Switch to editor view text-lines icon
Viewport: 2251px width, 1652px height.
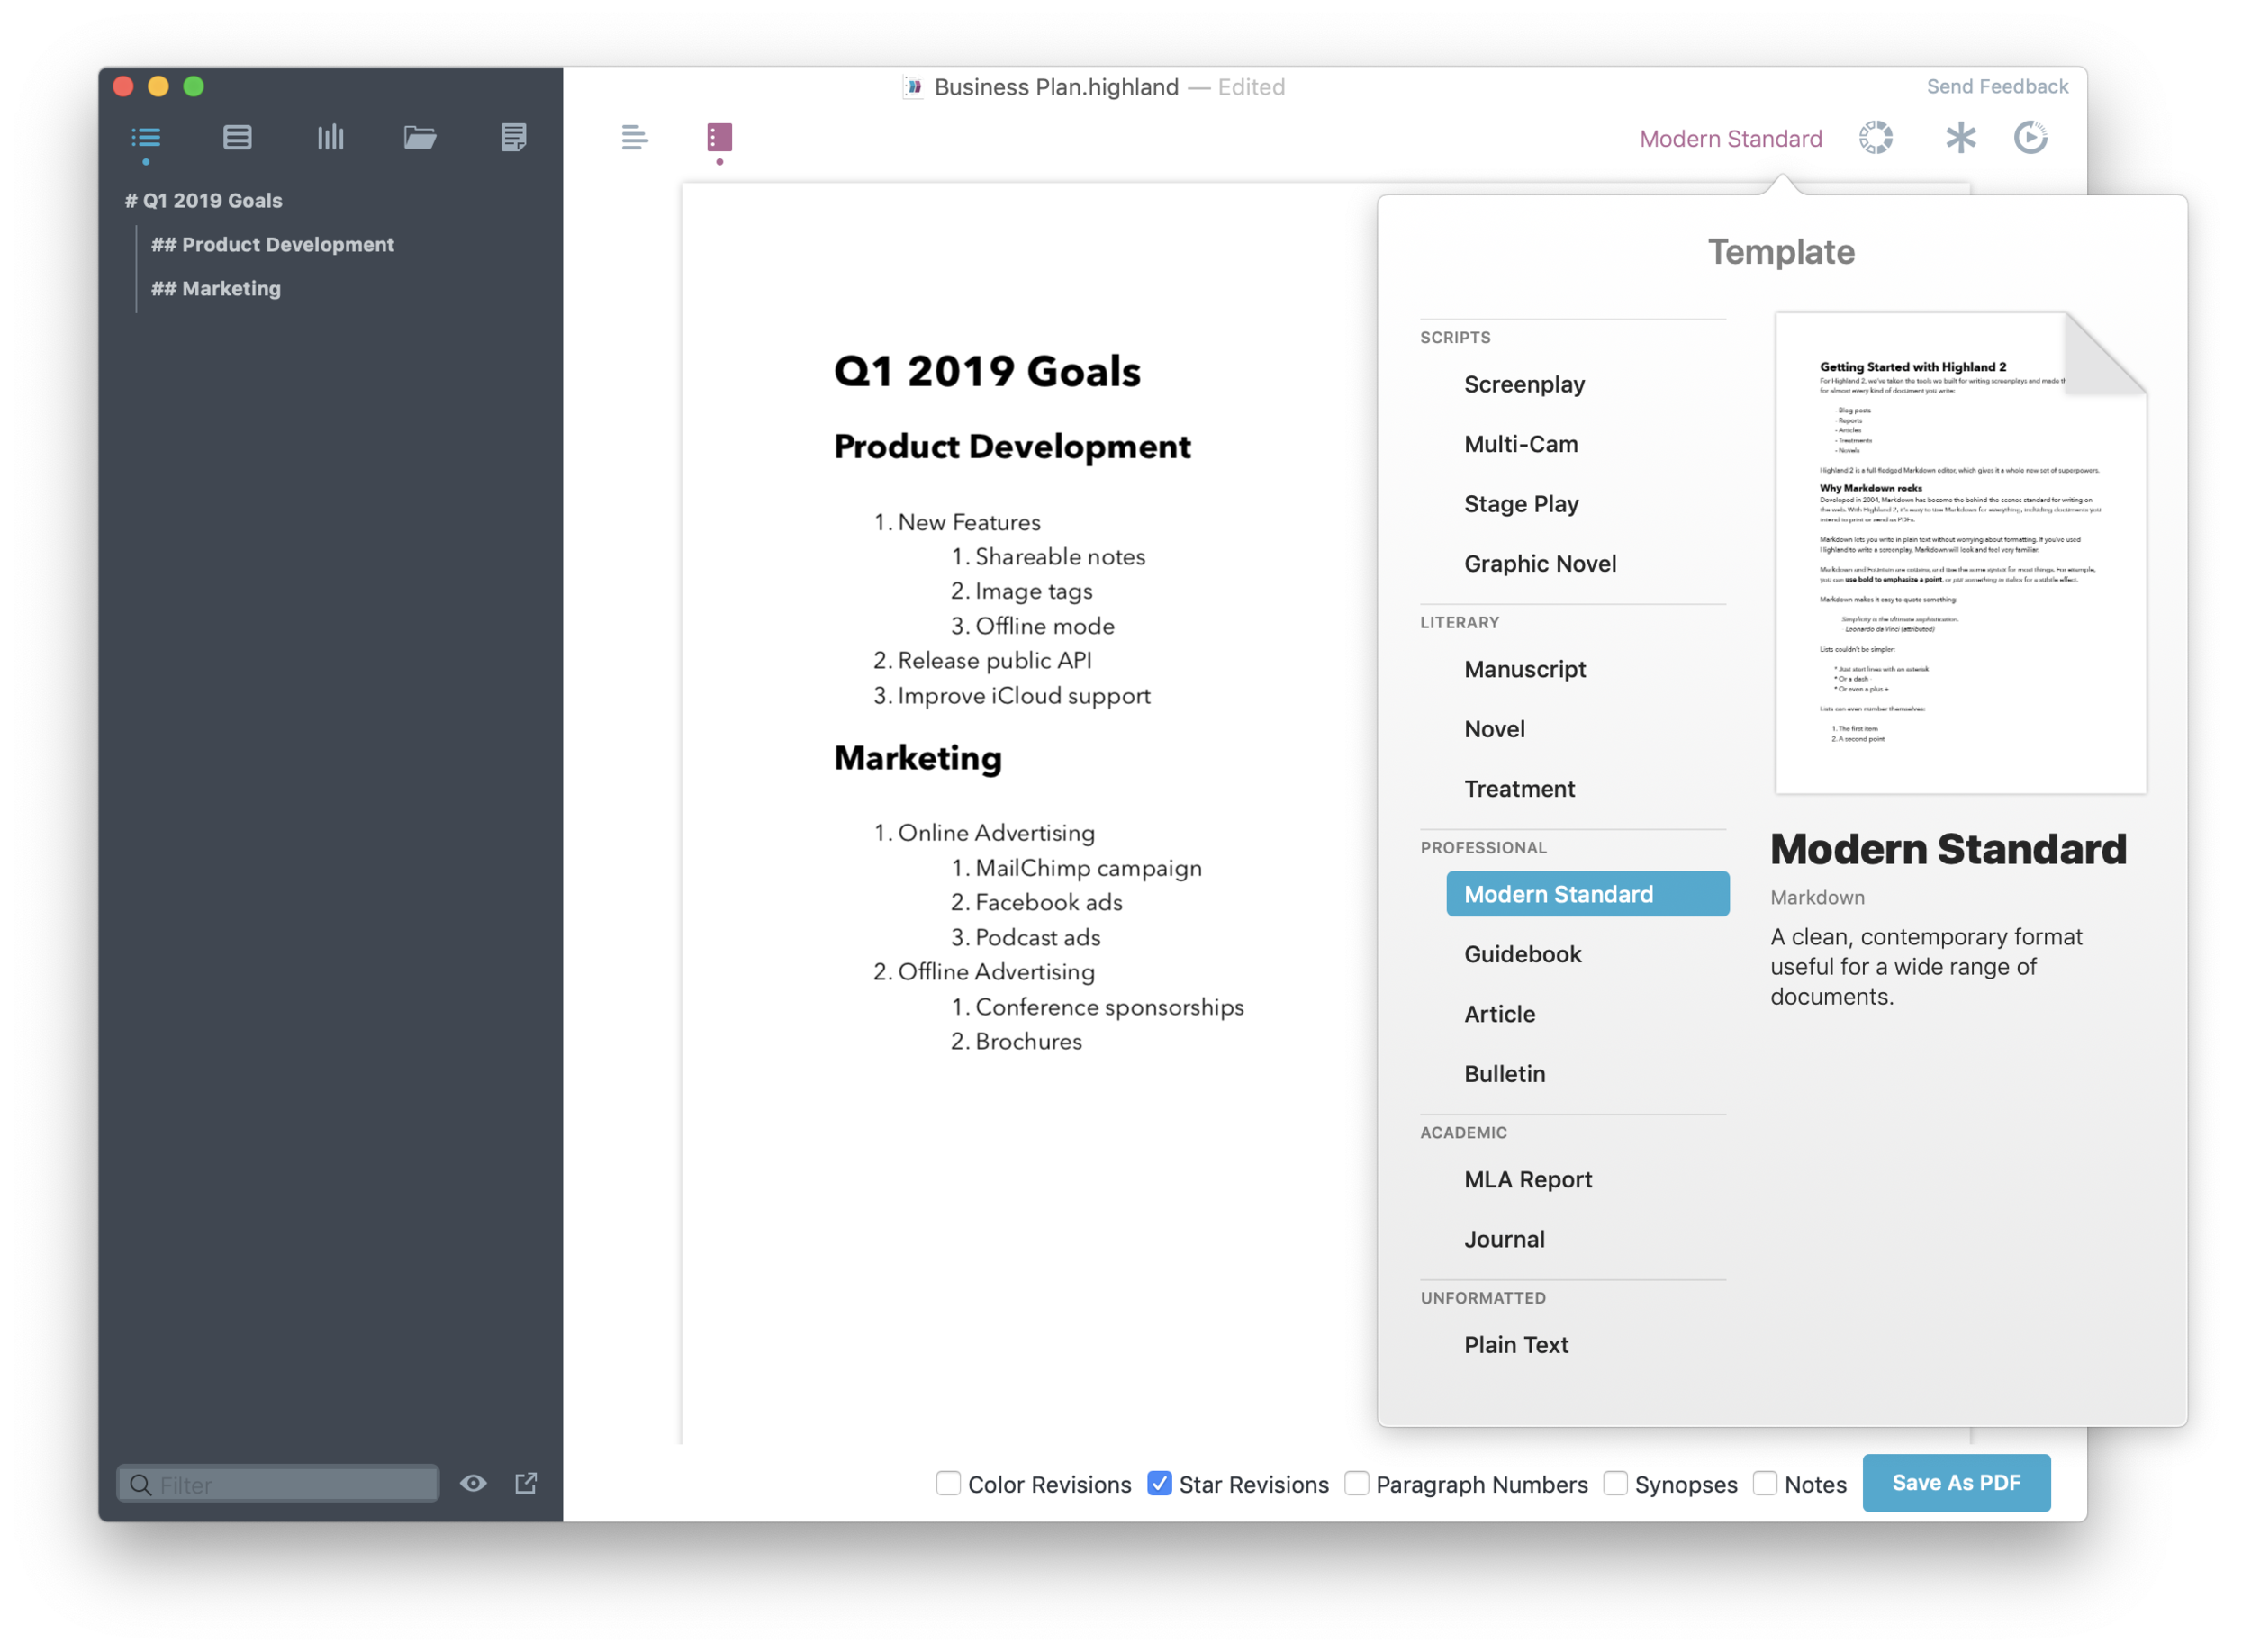pos(634,137)
